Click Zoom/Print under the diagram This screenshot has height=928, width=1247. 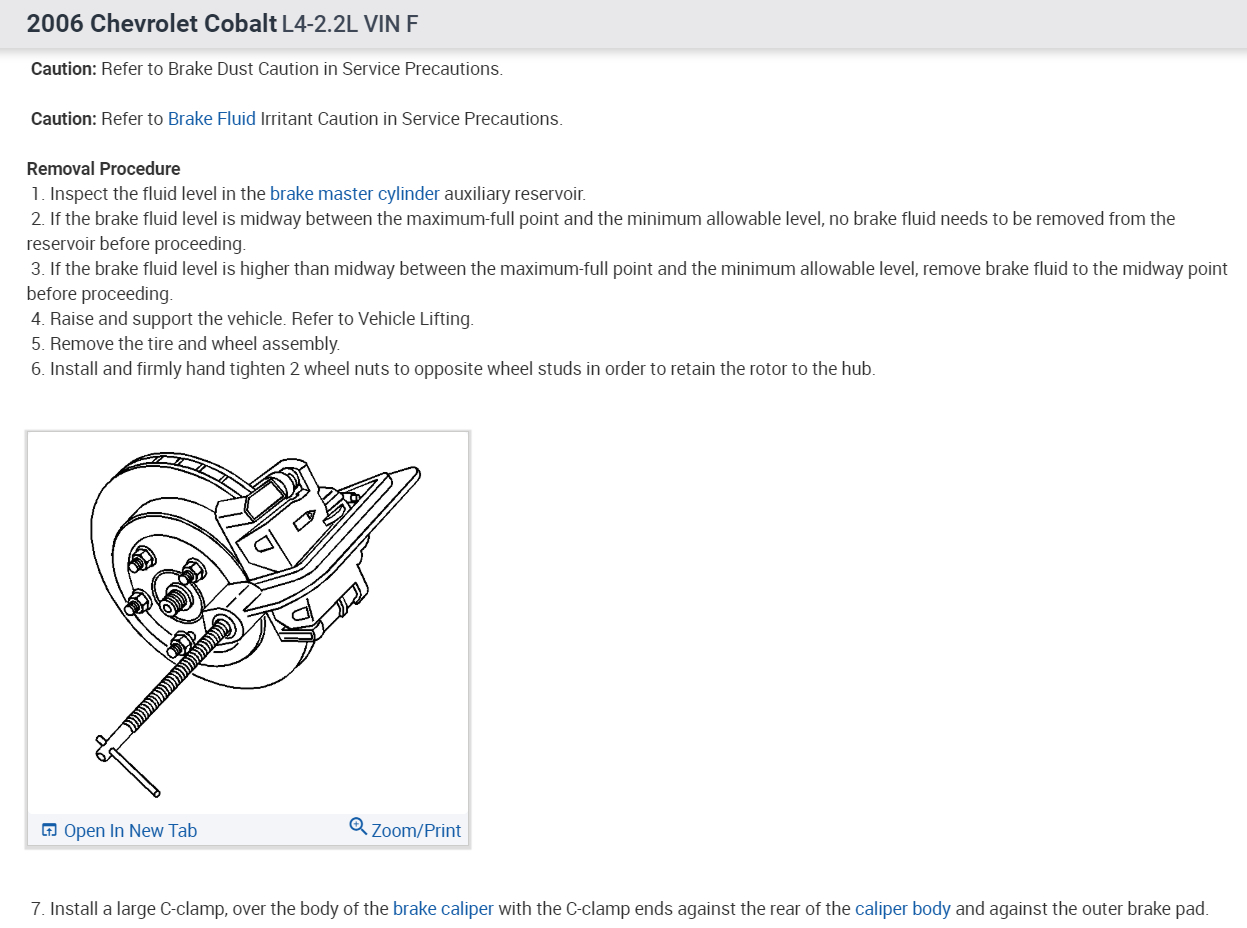[x=416, y=831]
